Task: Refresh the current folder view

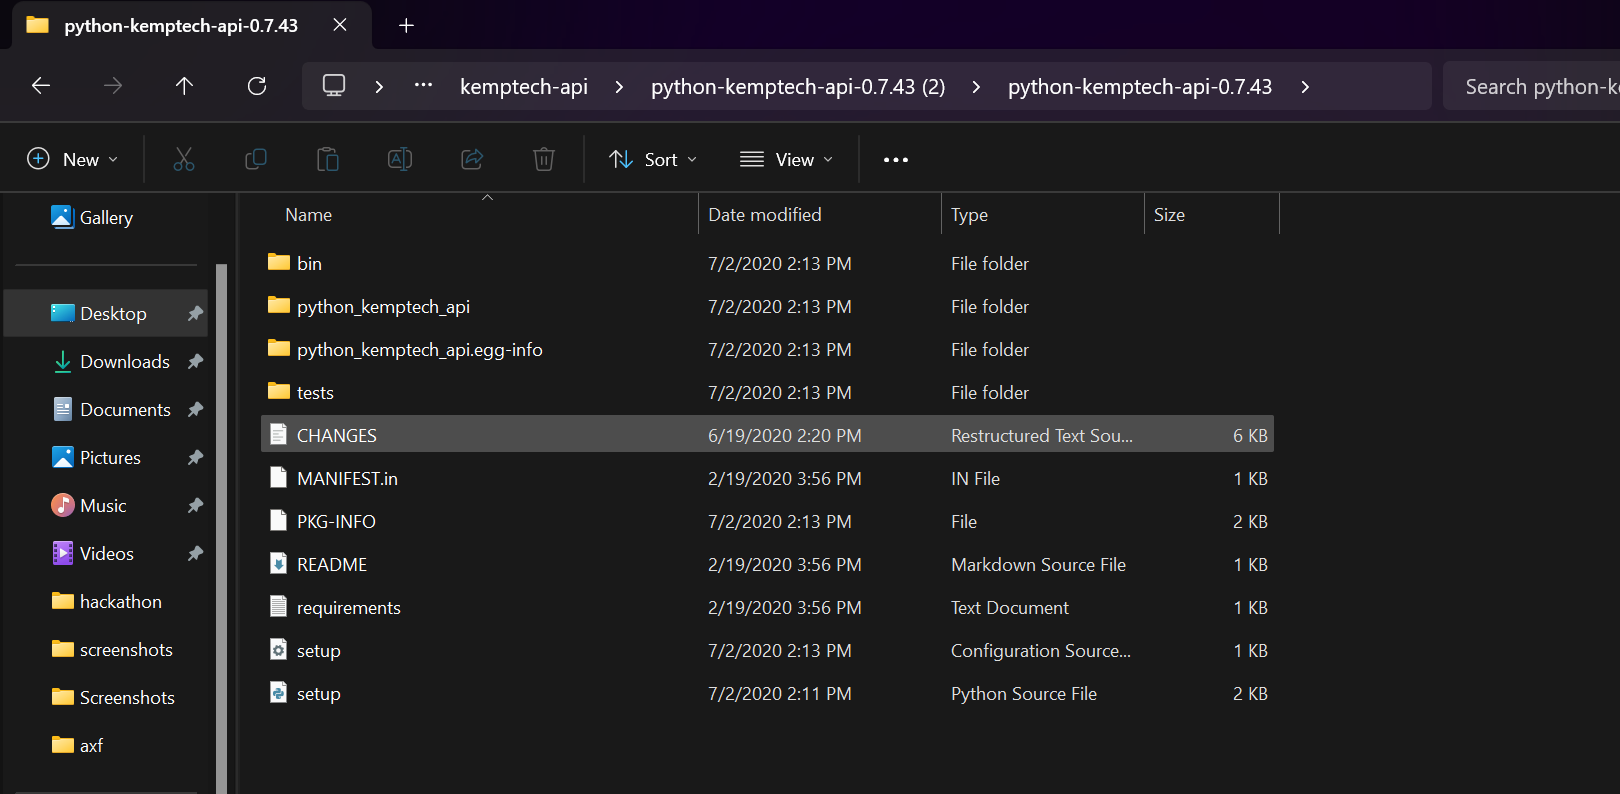Action: [257, 86]
